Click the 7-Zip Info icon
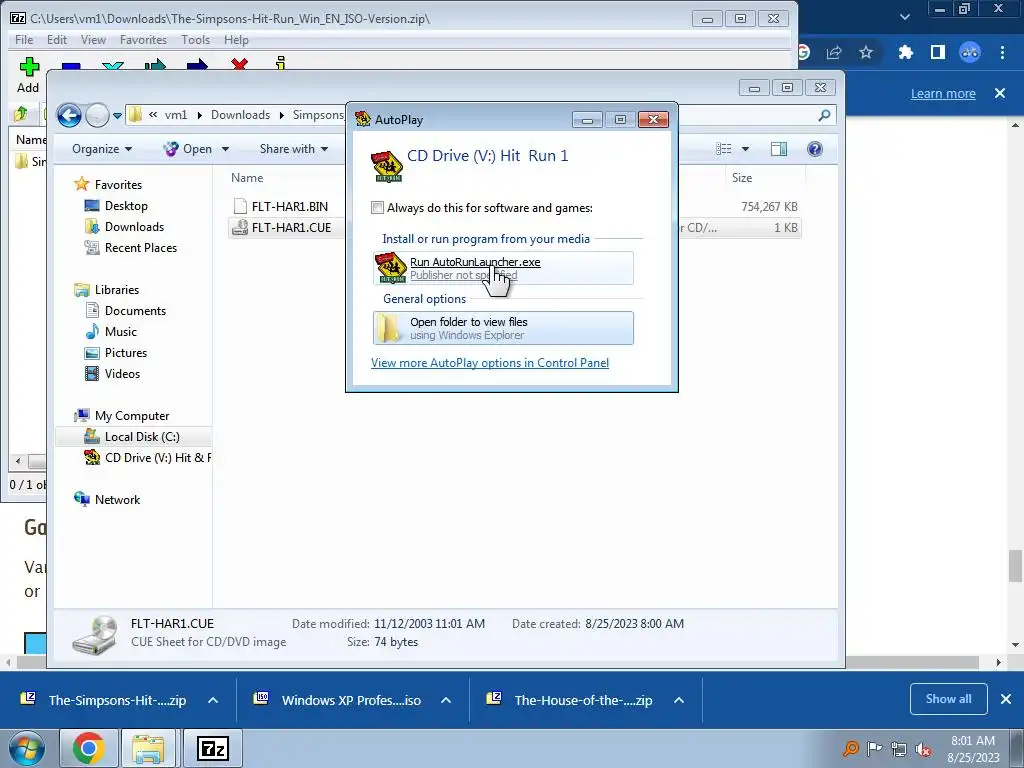Image resolution: width=1024 pixels, height=768 pixels. point(281,63)
